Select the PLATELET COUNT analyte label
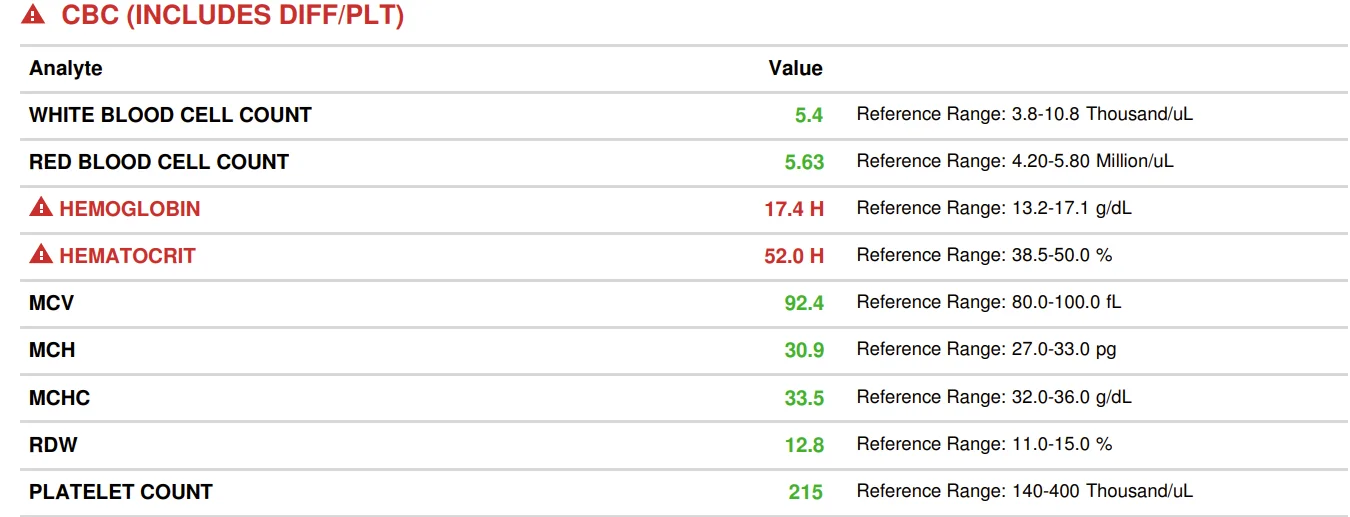Screen dimensions: 1350x517 point(121,492)
